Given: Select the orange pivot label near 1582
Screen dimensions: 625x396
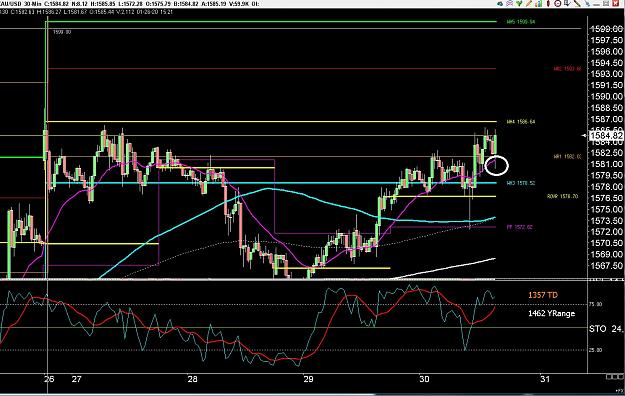Looking at the screenshot, I should (x=567, y=157).
